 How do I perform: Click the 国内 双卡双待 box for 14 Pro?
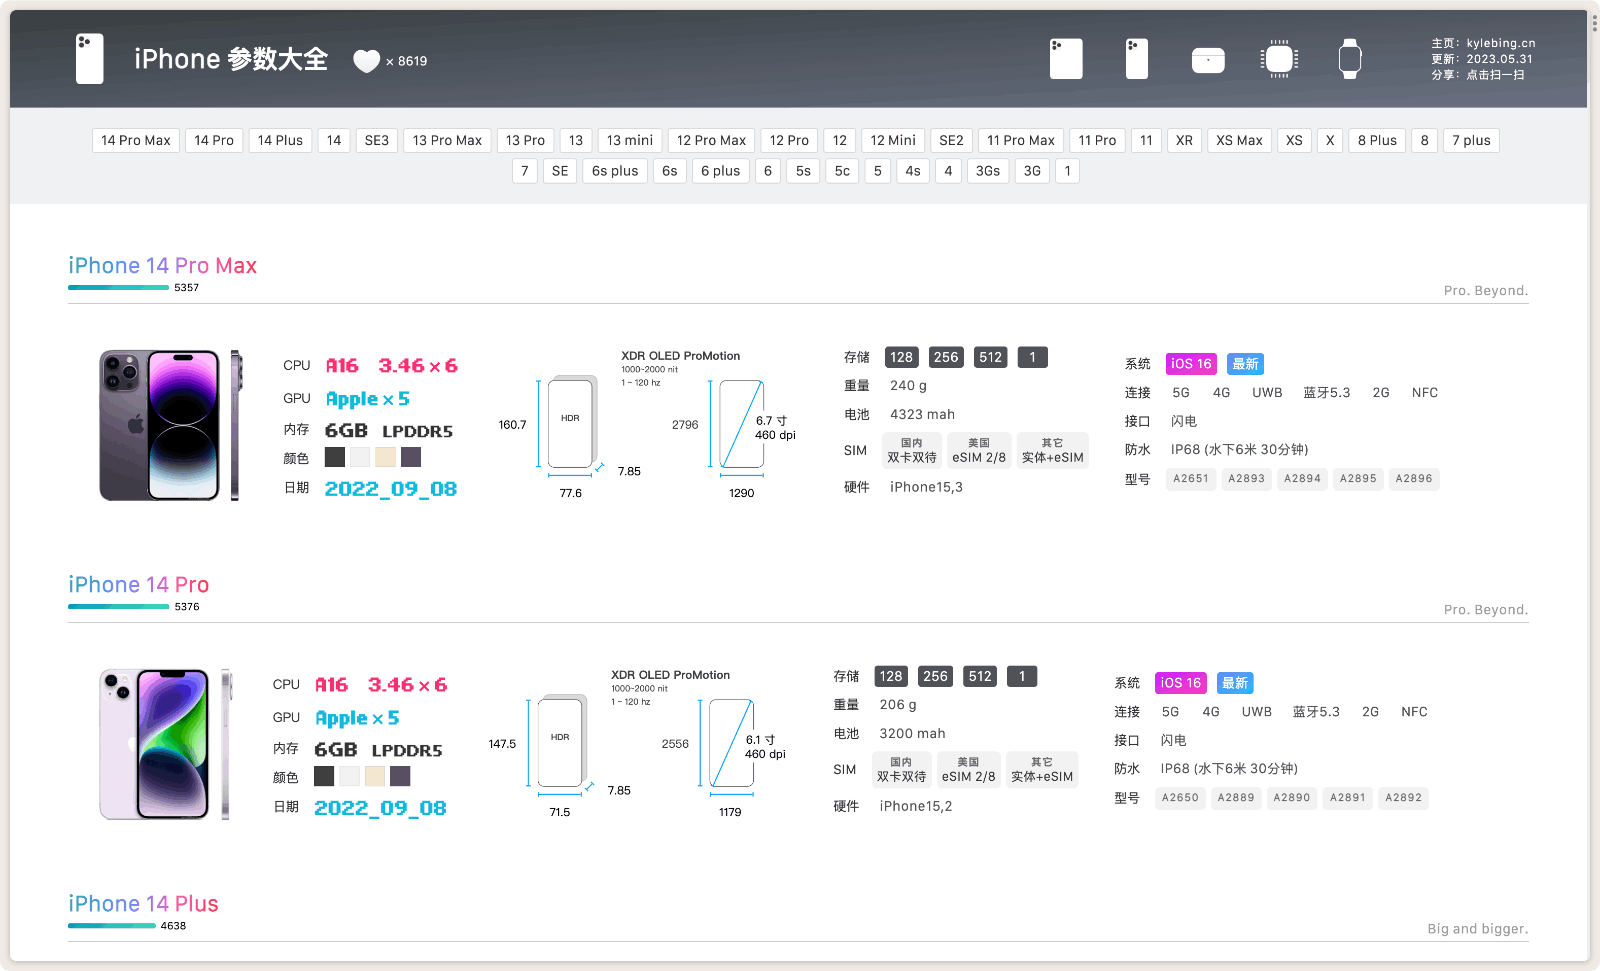pyautogui.click(x=901, y=769)
